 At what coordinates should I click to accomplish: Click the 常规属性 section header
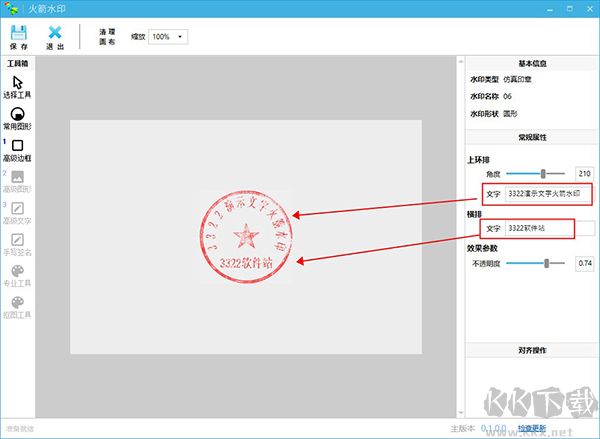click(x=532, y=137)
